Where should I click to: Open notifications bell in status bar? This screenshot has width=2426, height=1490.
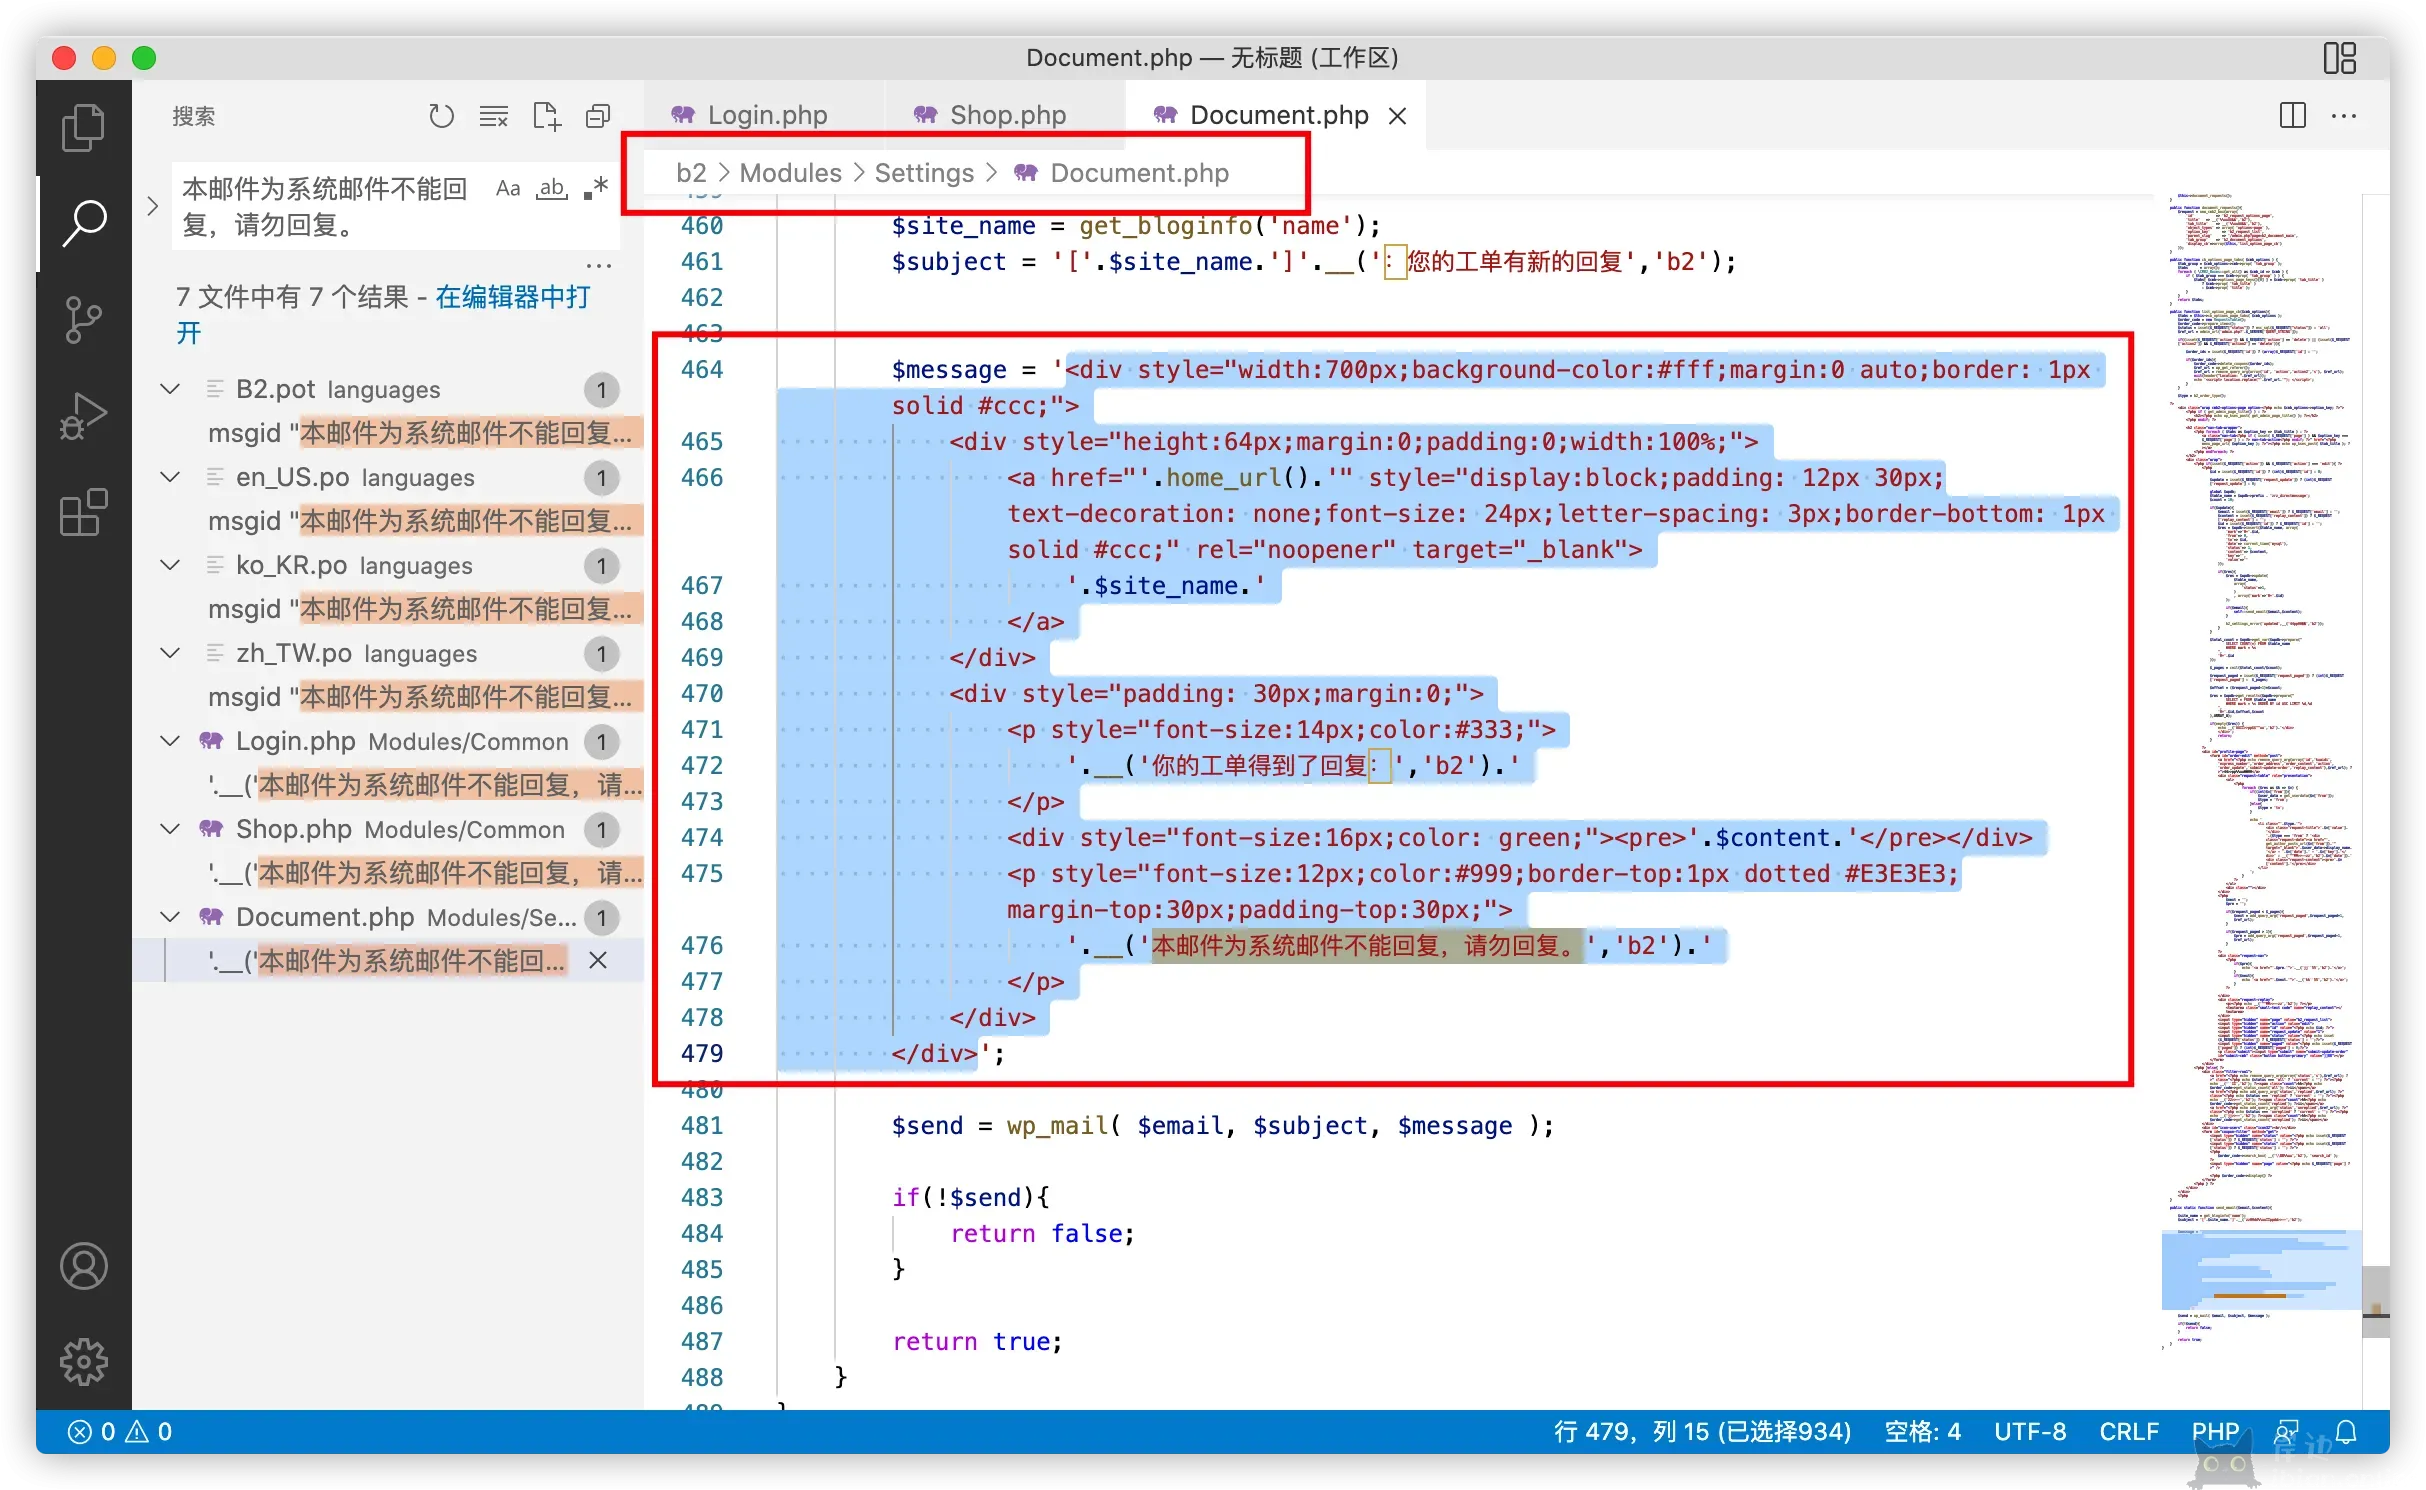[2348, 1431]
